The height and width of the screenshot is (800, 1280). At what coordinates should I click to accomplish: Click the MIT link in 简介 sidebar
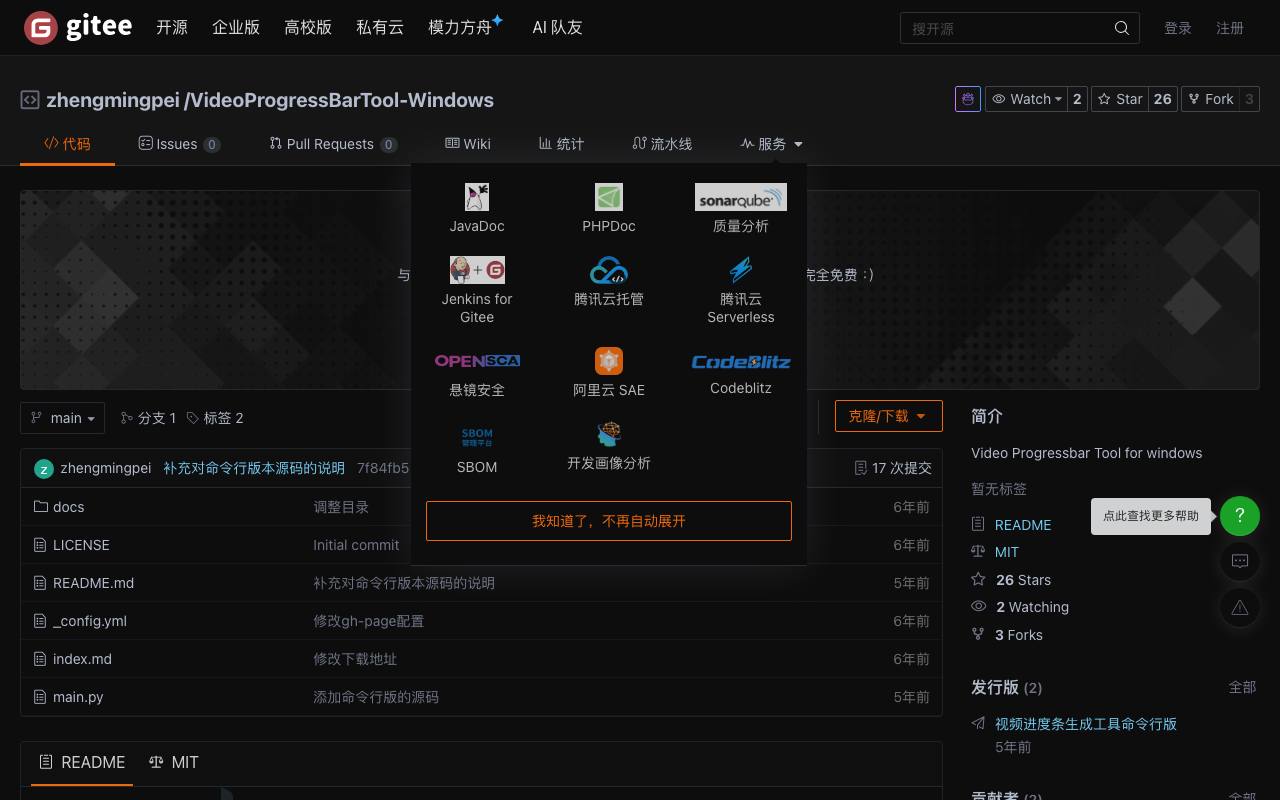(1007, 552)
